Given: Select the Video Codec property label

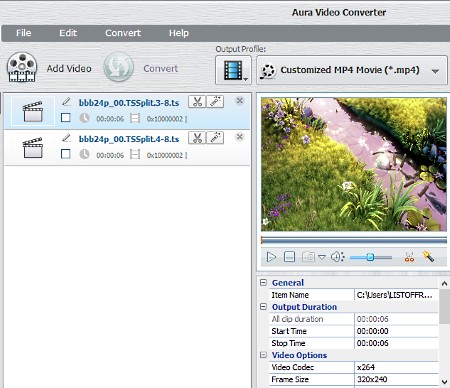Looking at the screenshot, I should point(292,367).
